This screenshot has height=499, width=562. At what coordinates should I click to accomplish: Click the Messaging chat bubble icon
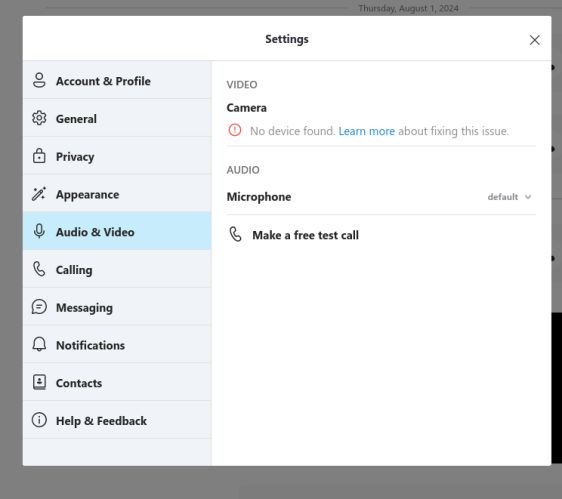(39, 307)
